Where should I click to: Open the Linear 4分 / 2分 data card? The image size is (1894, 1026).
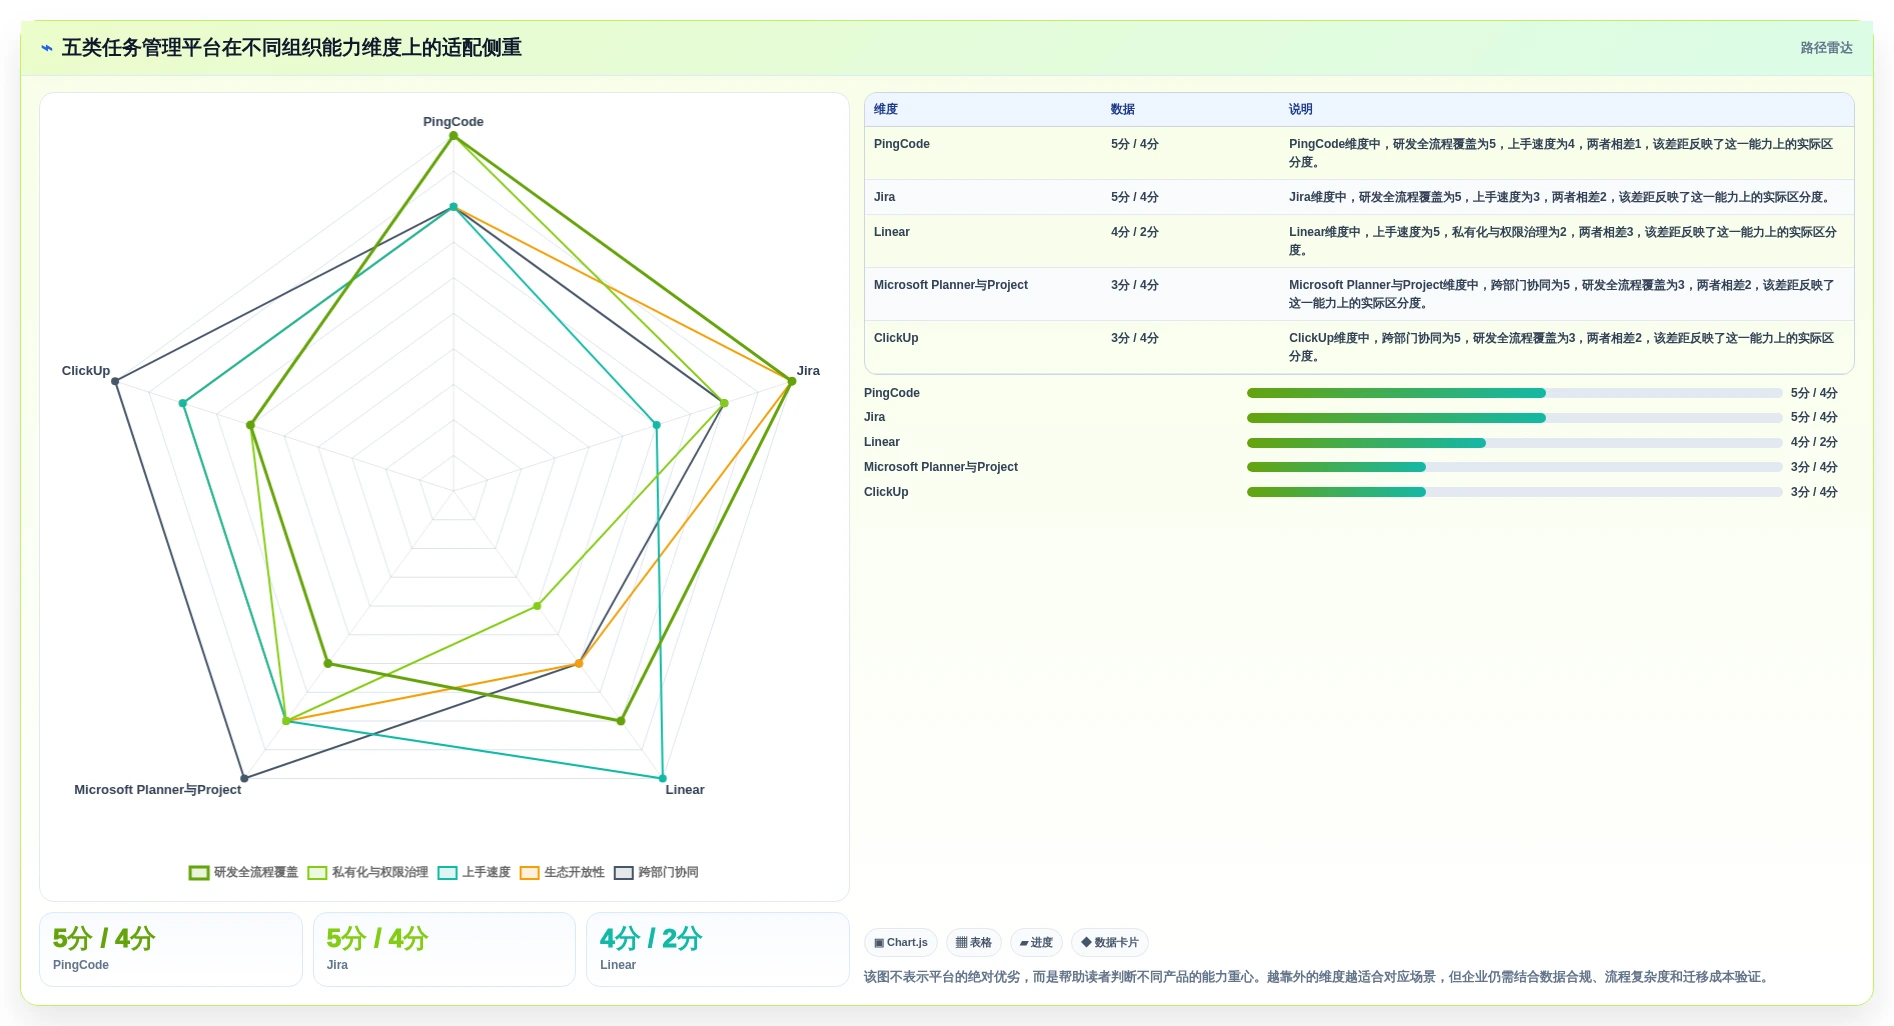[718, 949]
